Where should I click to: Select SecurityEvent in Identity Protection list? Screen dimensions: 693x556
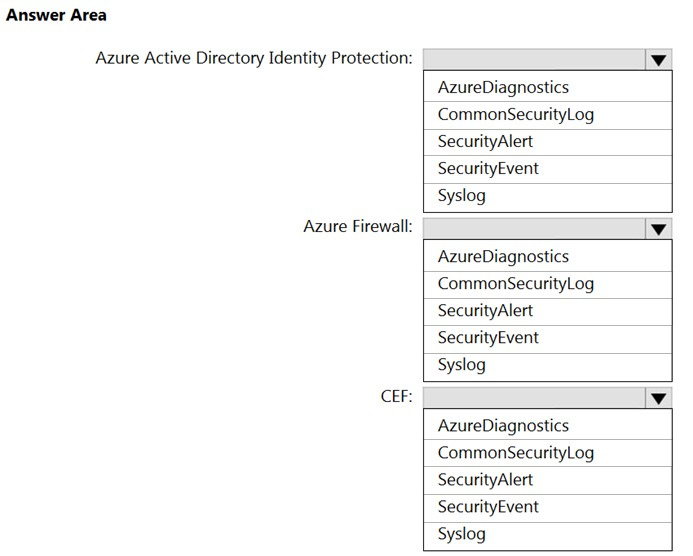[488, 168]
